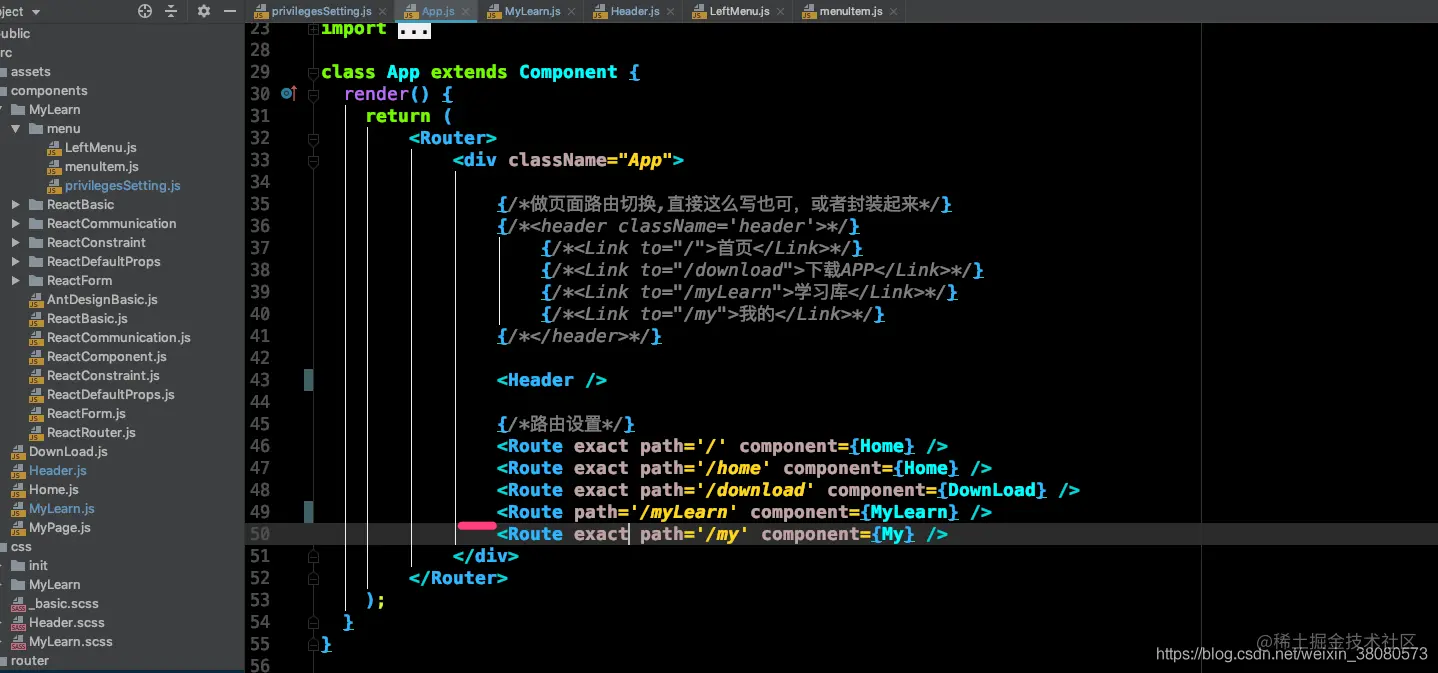The image size is (1438, 673).
Task: Open MyPage.js in project tree
Action: [59, 528]
